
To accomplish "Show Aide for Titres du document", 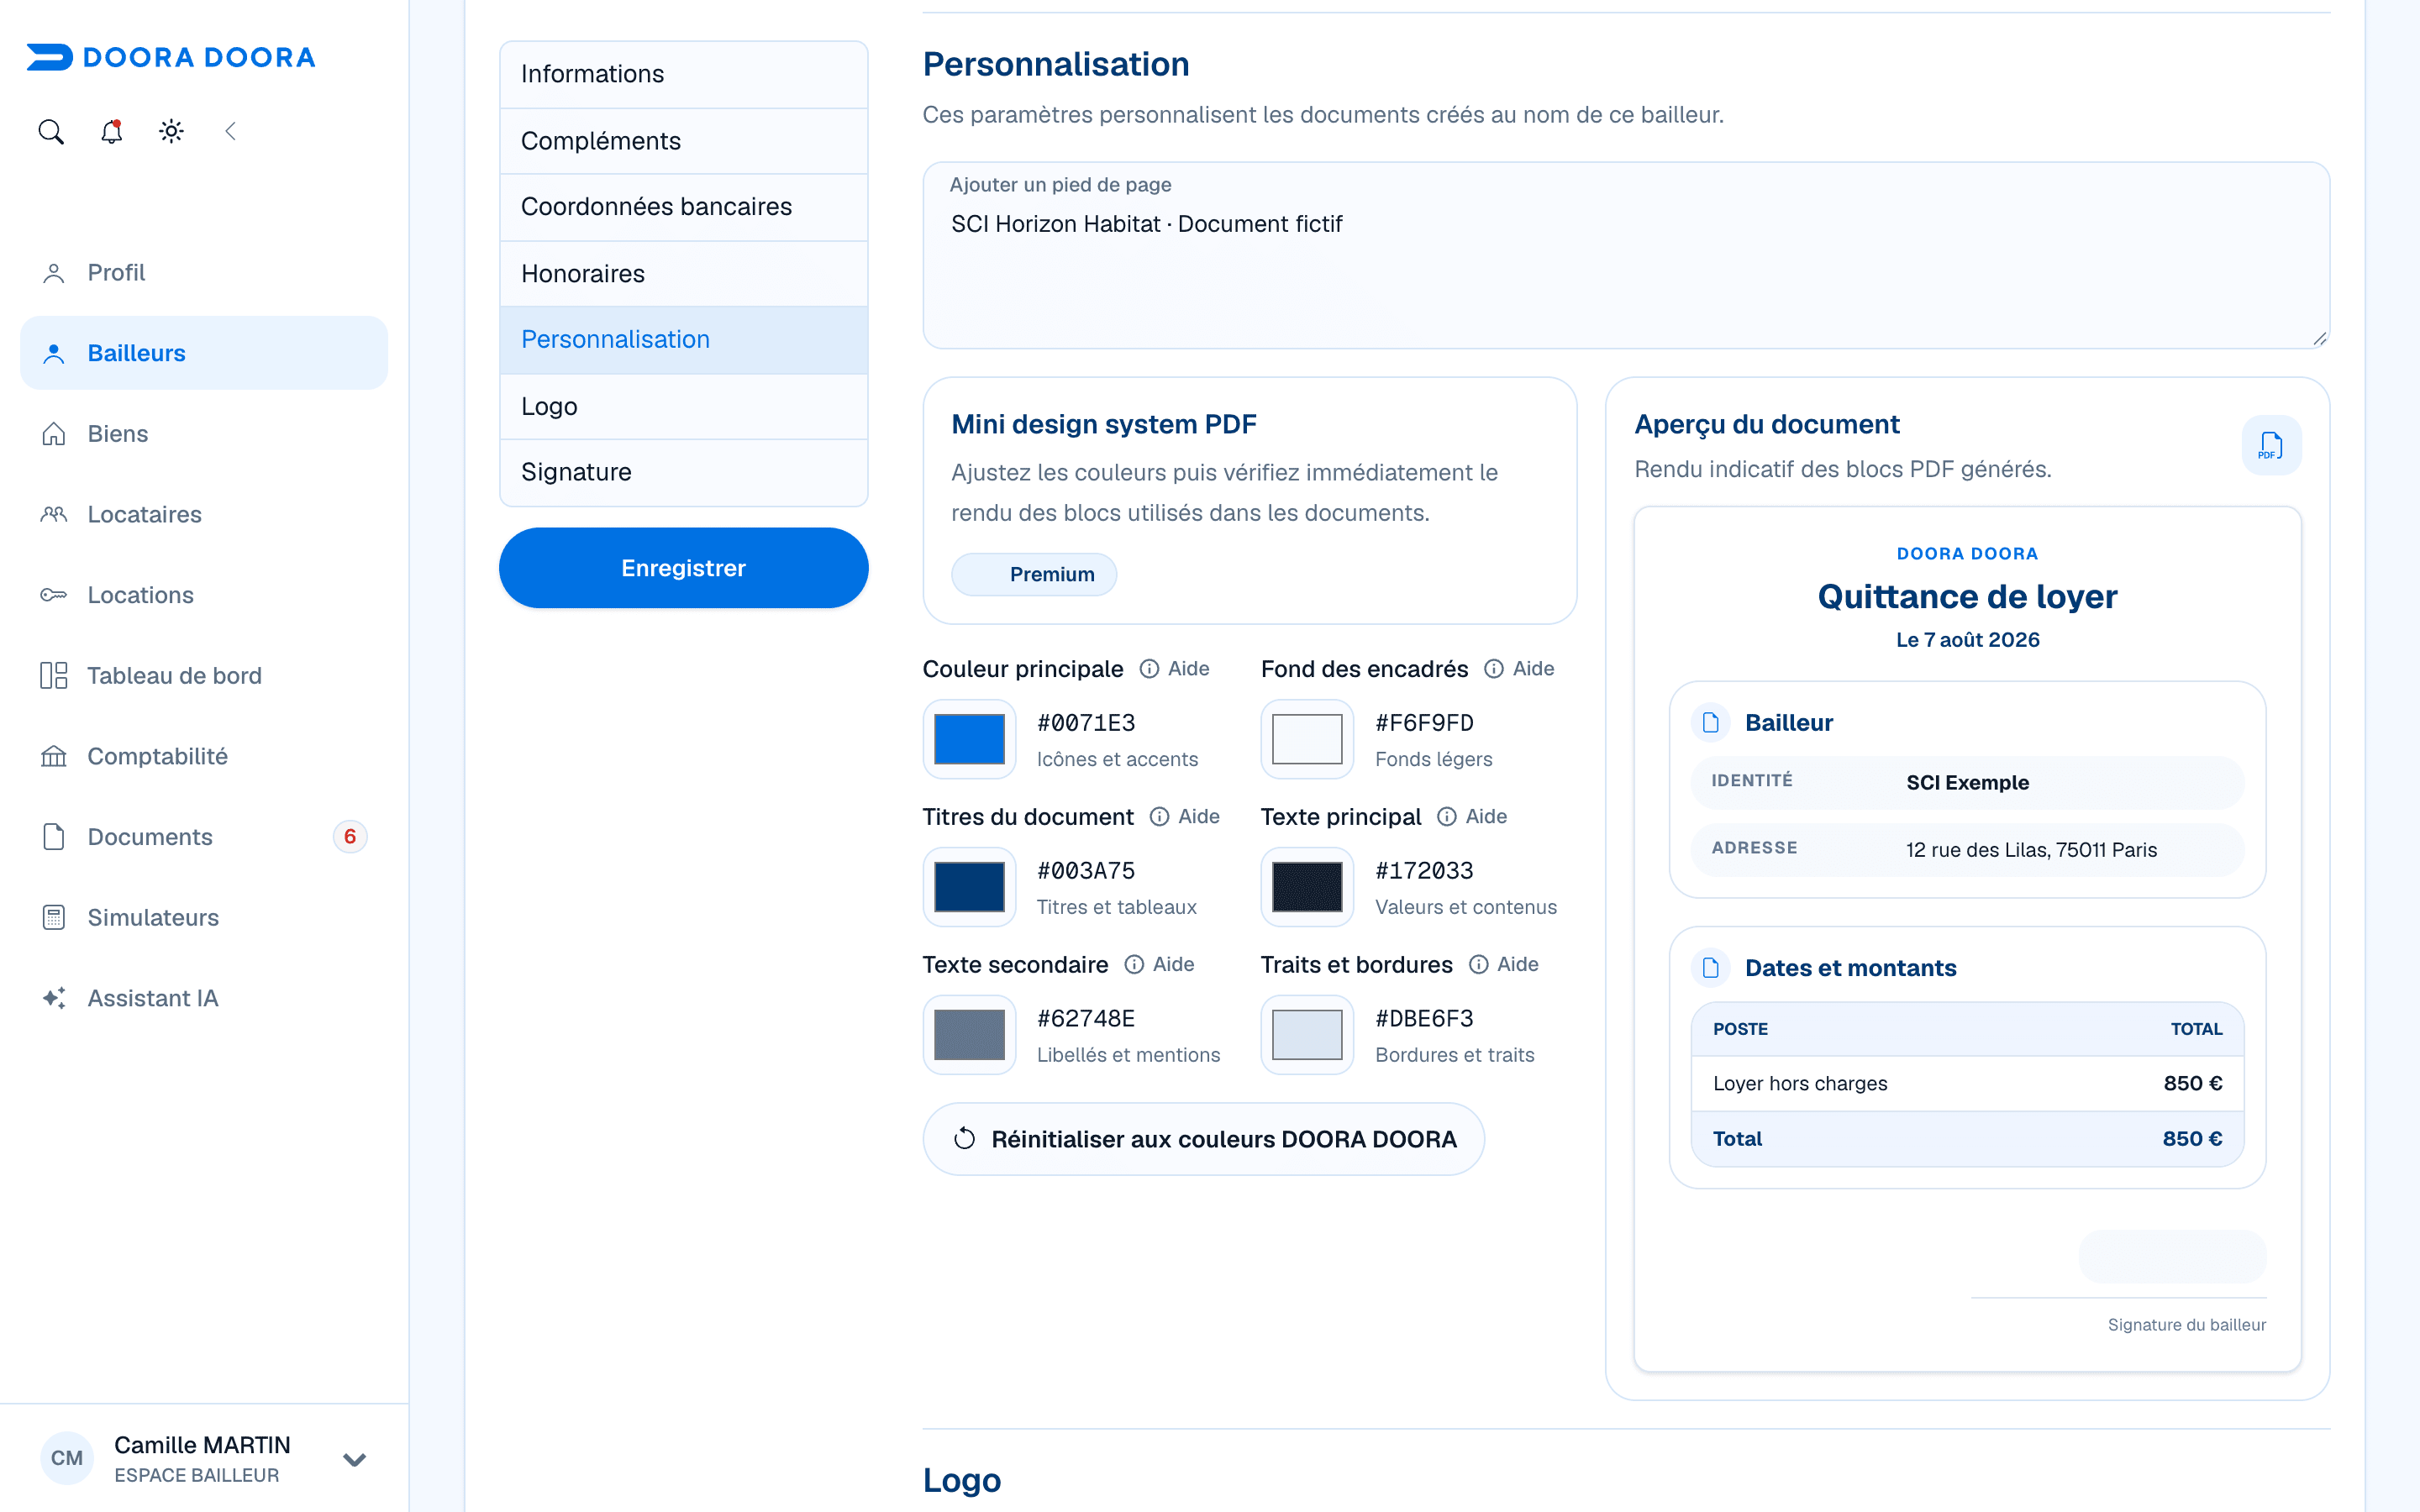I will [1185, 817].
